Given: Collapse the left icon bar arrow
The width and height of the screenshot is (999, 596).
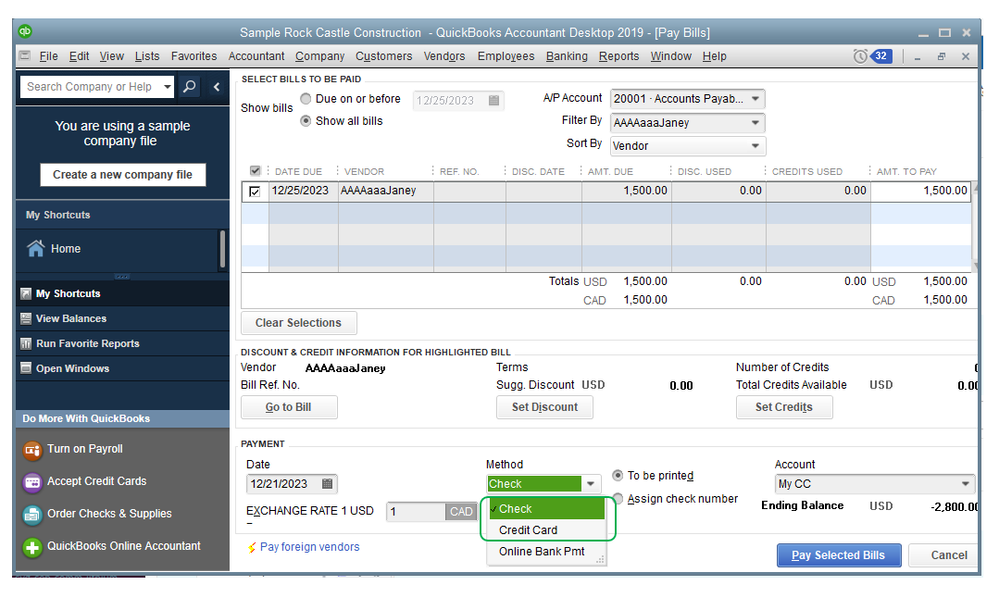Looking at the screenshot, I should [217, 87].
